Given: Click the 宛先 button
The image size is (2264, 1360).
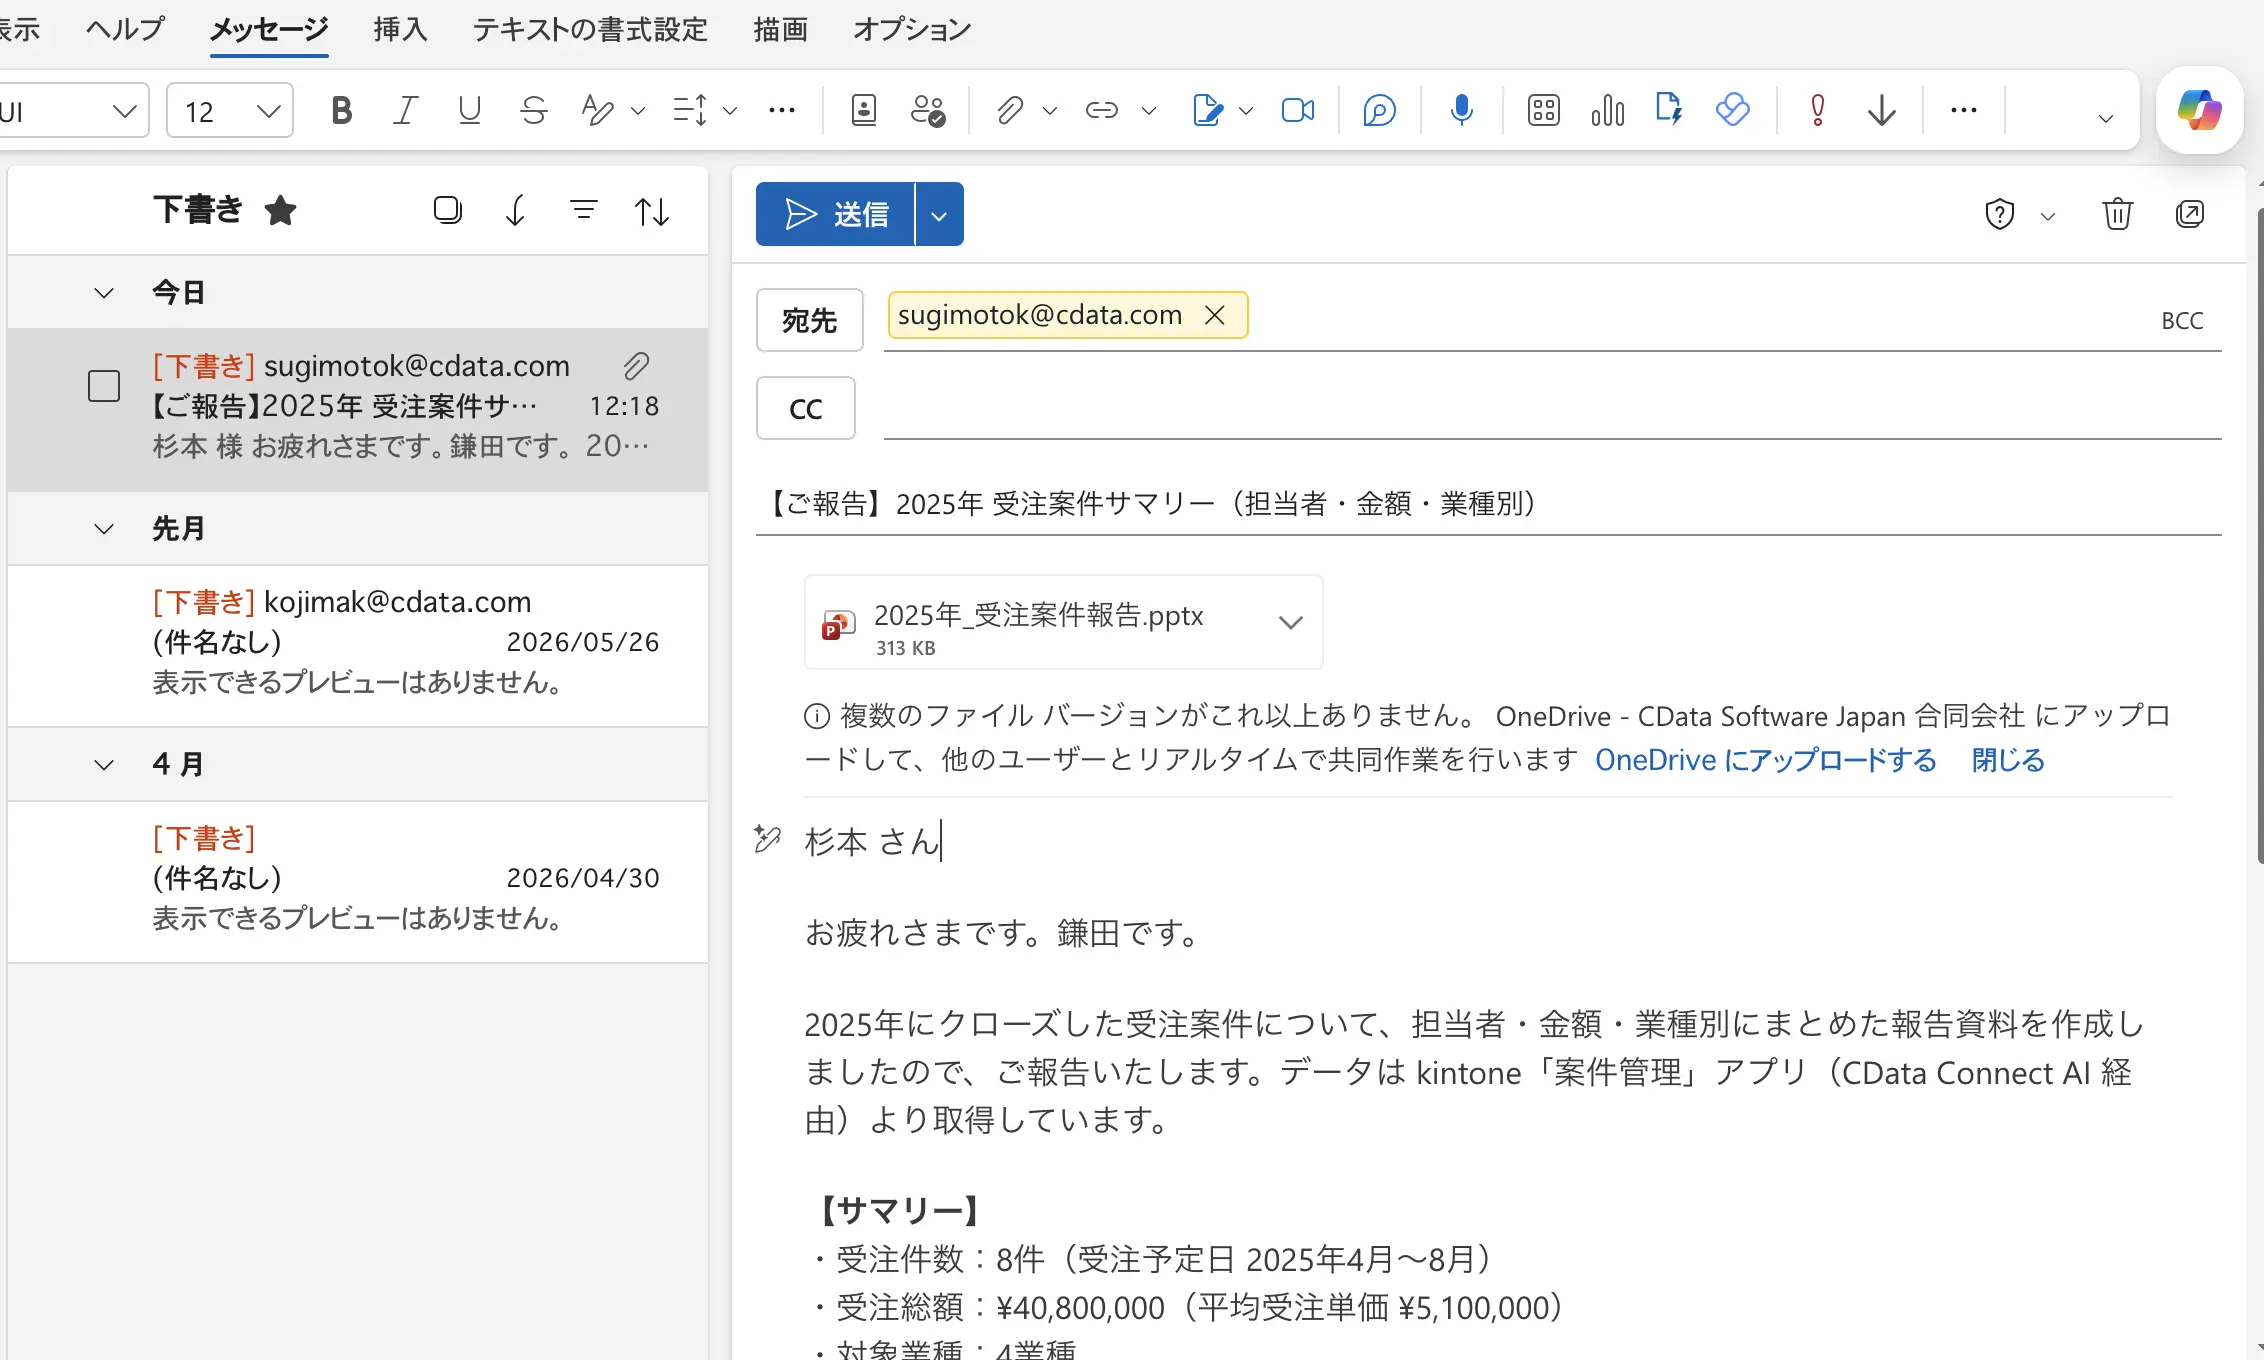Looking at the screenshot, I should pyautogui.click(x=810, y=320).
